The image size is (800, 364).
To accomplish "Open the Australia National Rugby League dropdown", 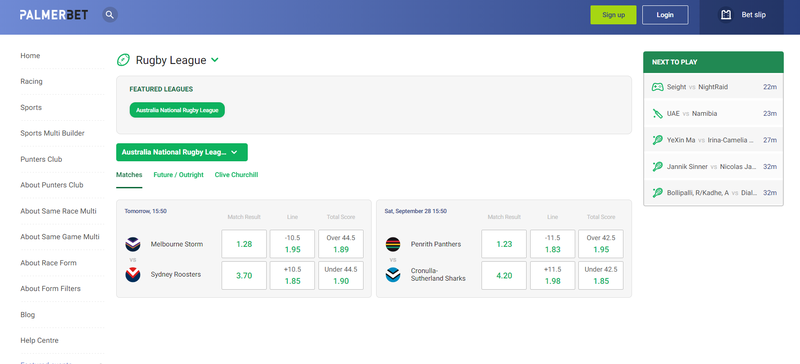I will [182, 152].
